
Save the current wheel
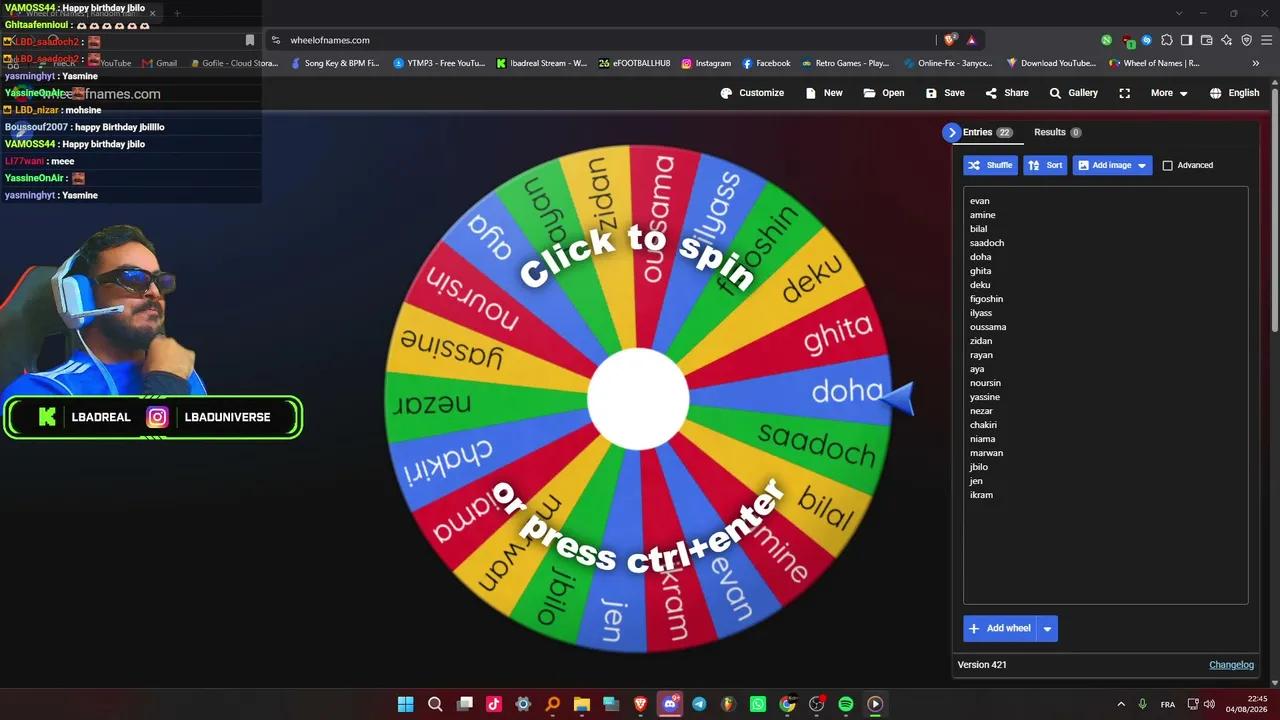(x=945, y=93)
